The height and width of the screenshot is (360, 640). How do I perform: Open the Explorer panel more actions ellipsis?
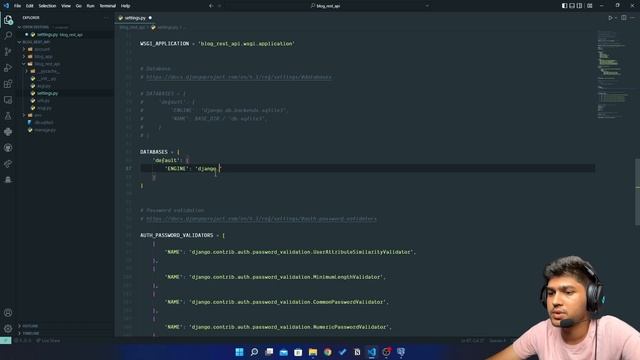pyautogui.click(x=107, y=18)
